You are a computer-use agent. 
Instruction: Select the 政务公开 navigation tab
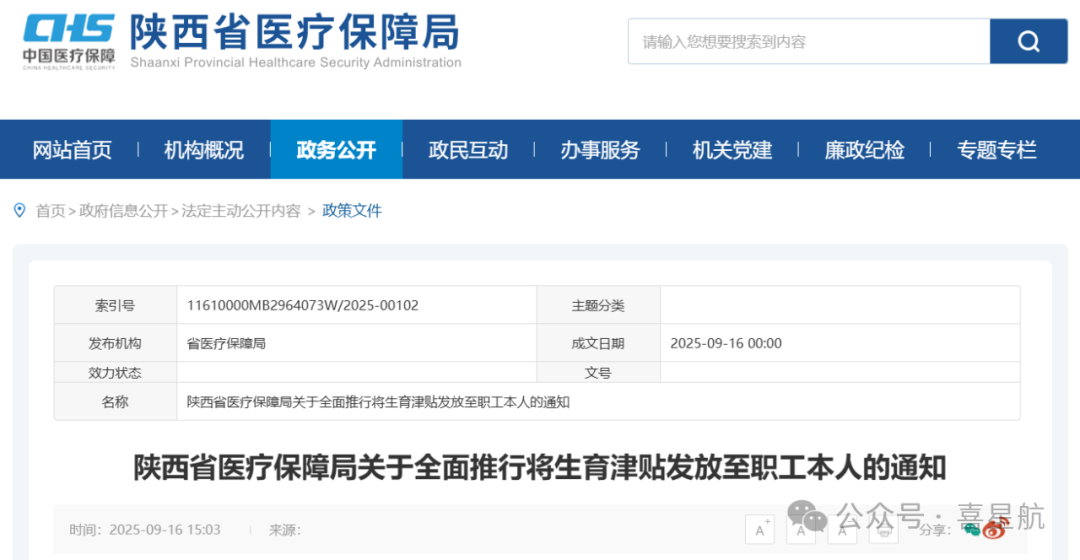(x=336, y=149)
